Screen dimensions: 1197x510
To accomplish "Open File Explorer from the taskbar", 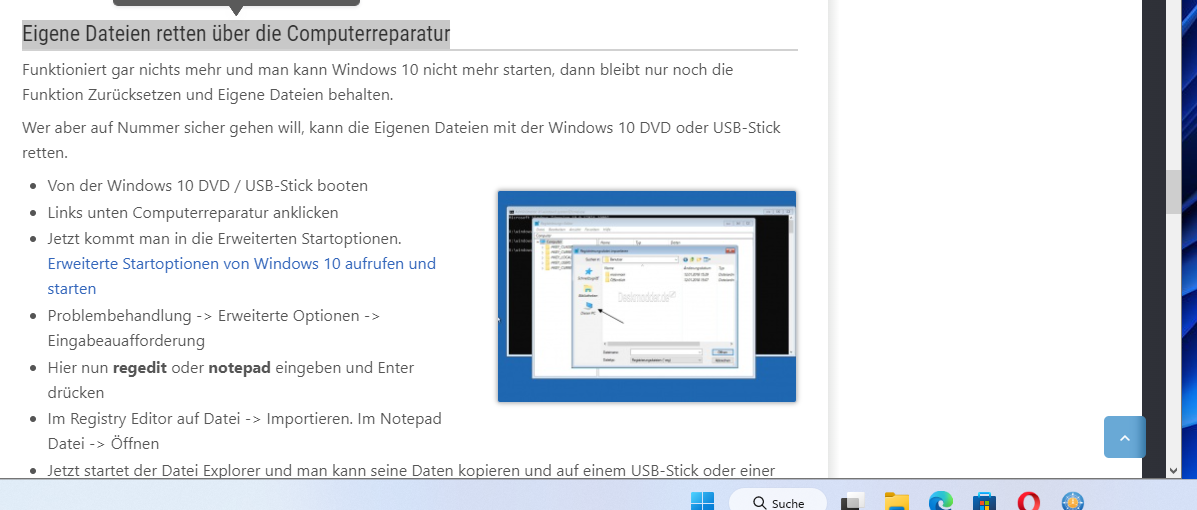I will (897, 501).
